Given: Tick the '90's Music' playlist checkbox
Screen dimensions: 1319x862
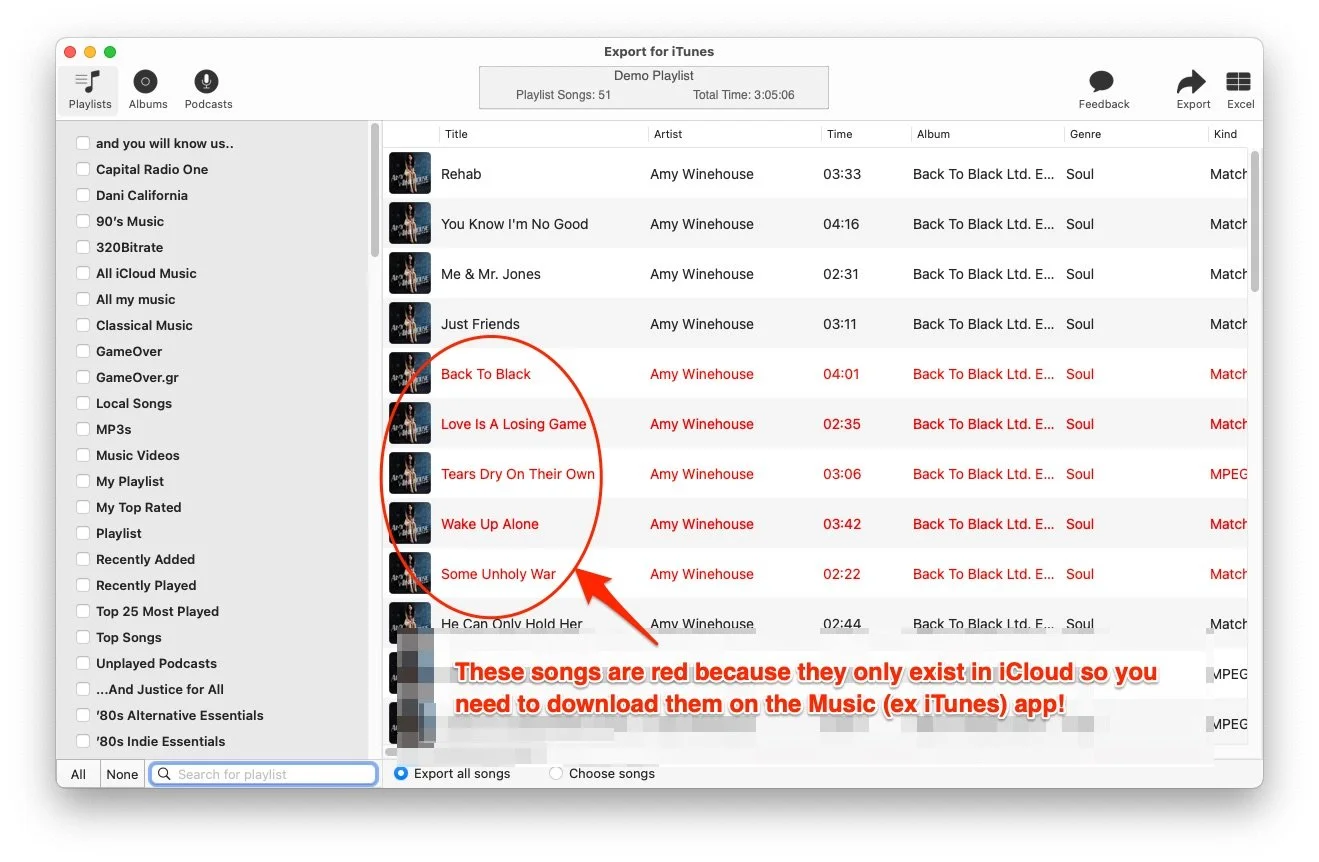Looking at the screenshot, I should (x=83, y=221).
